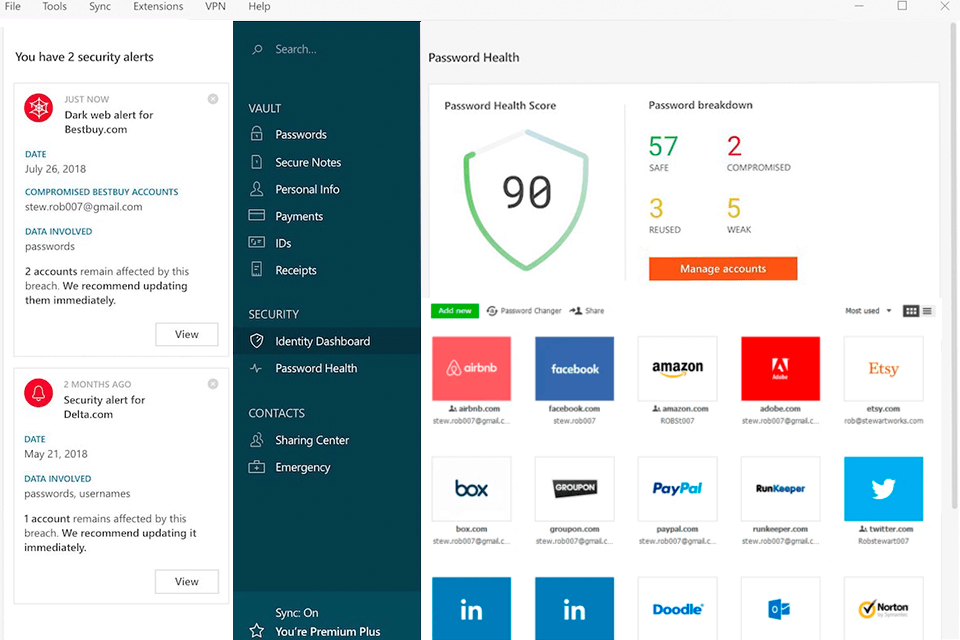Select the Payments card icon
The width and height of the screenshot is (960, 640).
257,216
